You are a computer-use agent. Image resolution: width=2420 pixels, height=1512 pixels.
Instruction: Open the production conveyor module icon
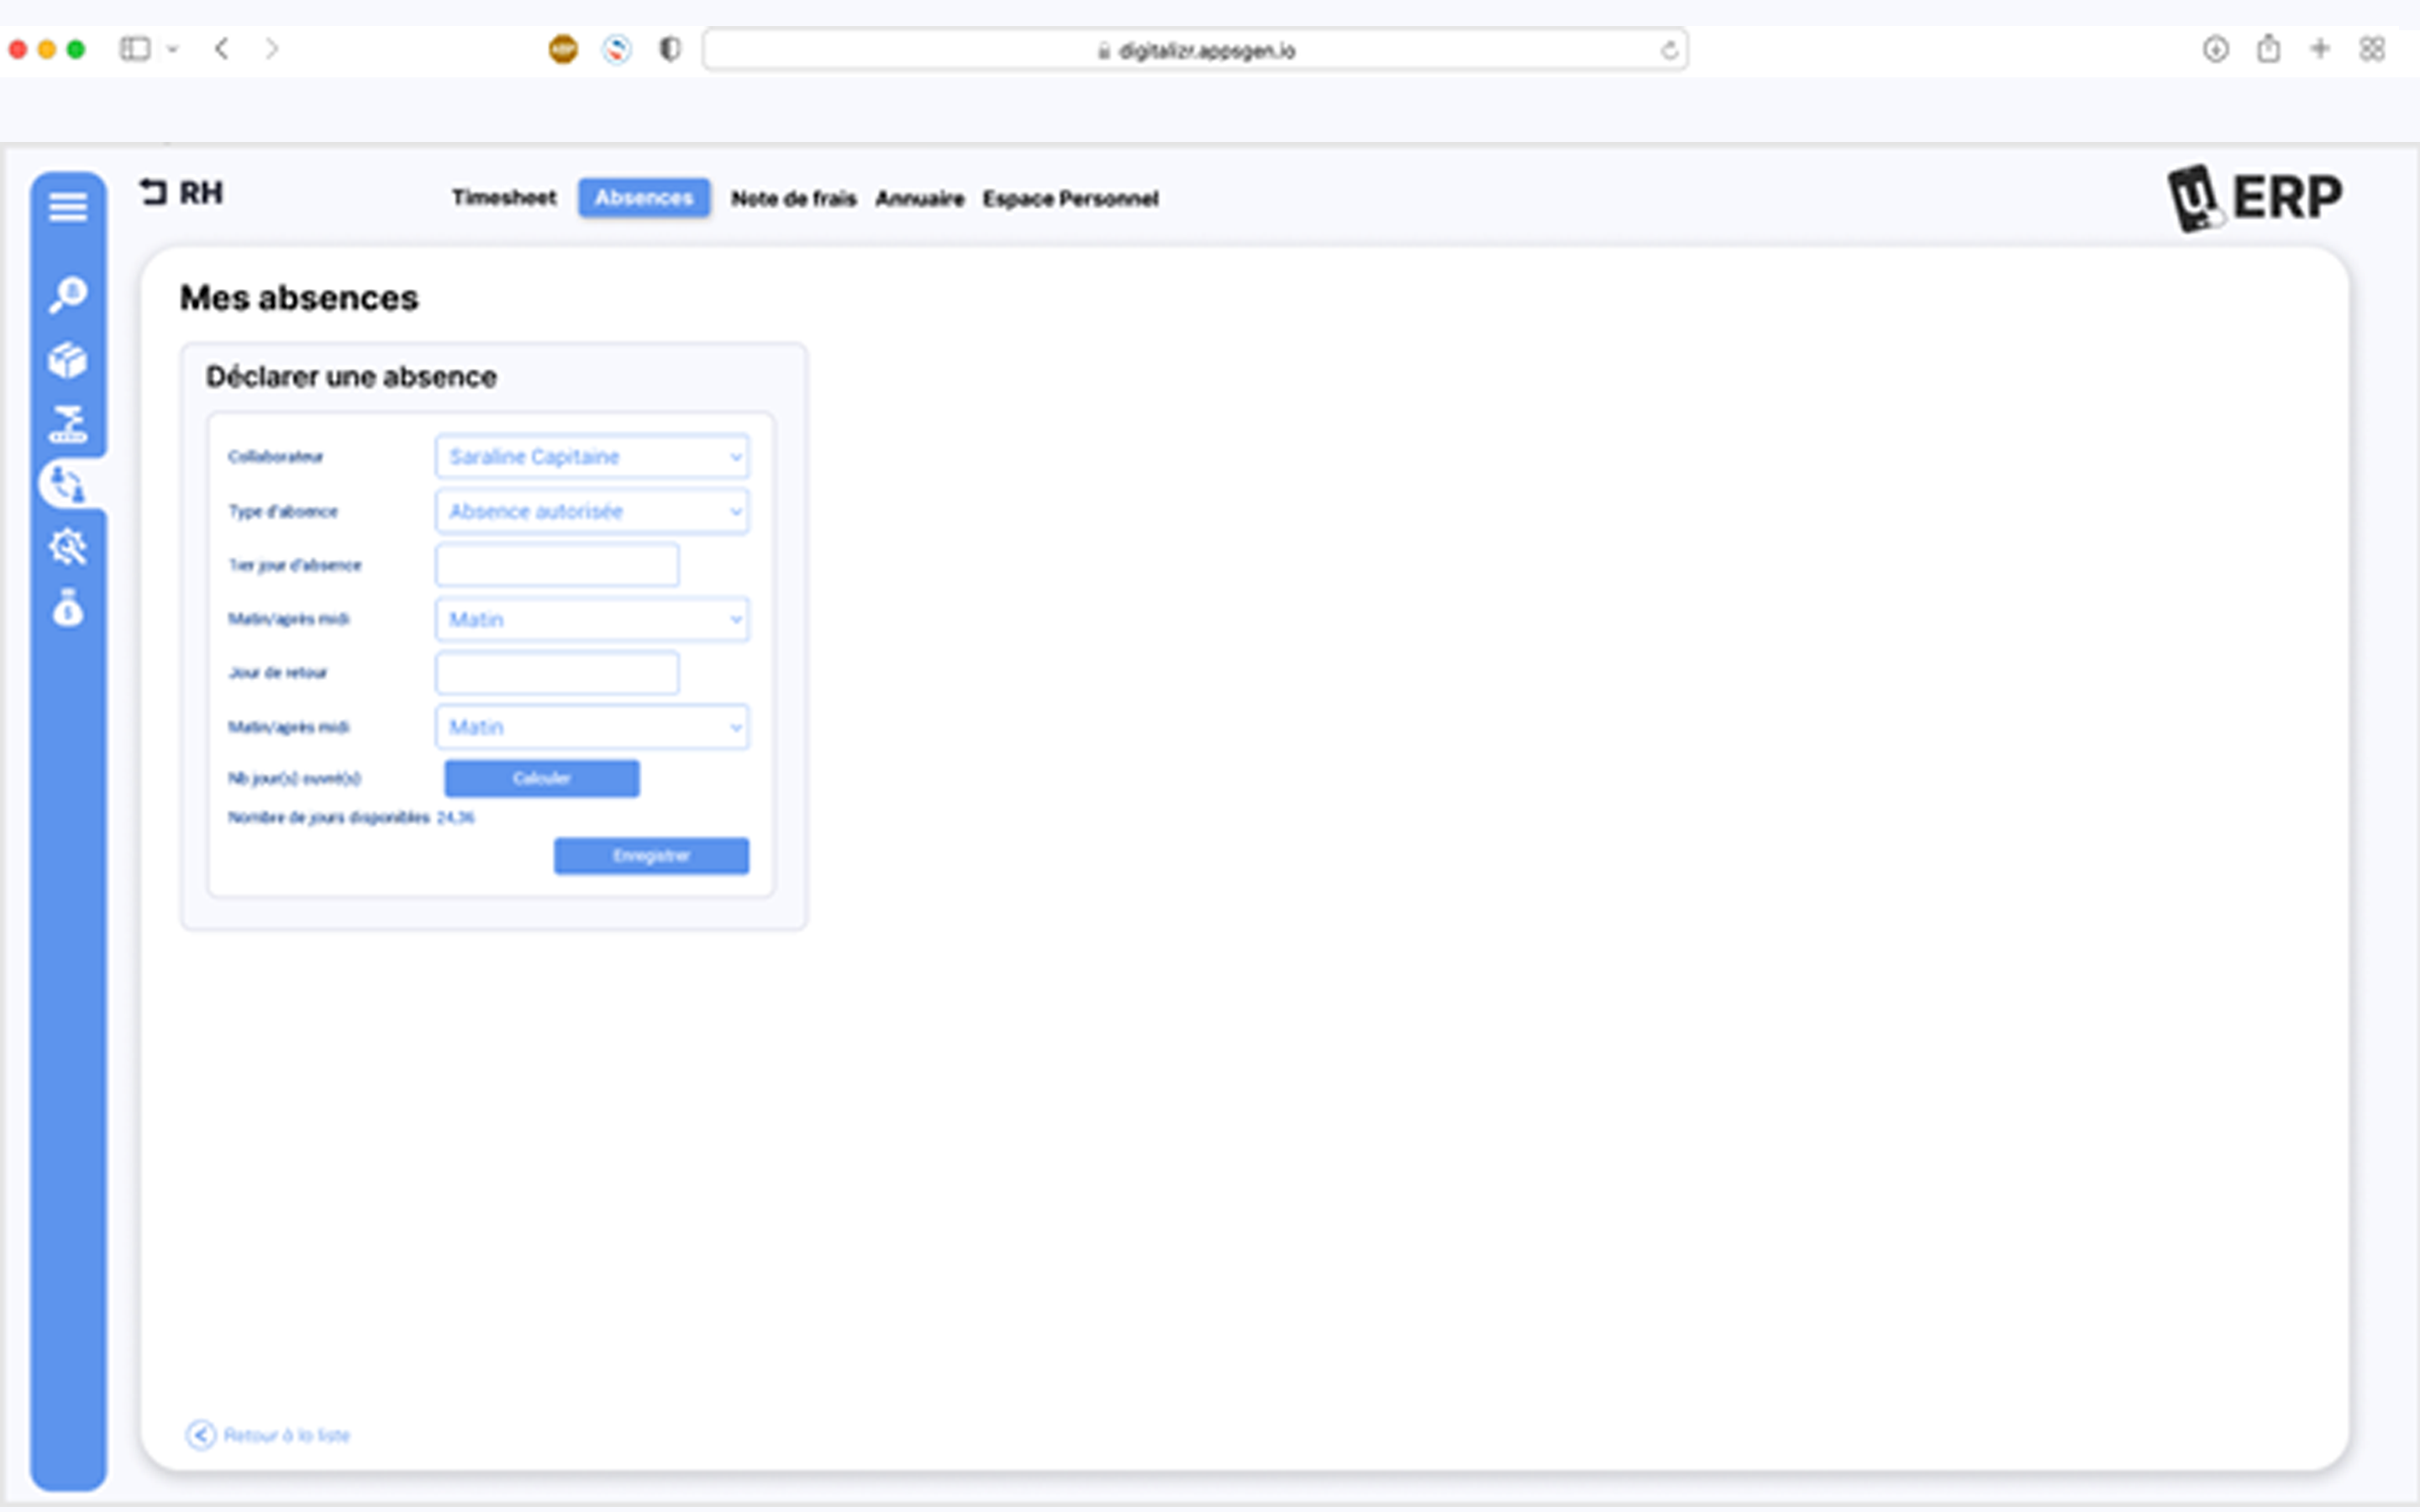pyautogui.click(x=68, y=424)
